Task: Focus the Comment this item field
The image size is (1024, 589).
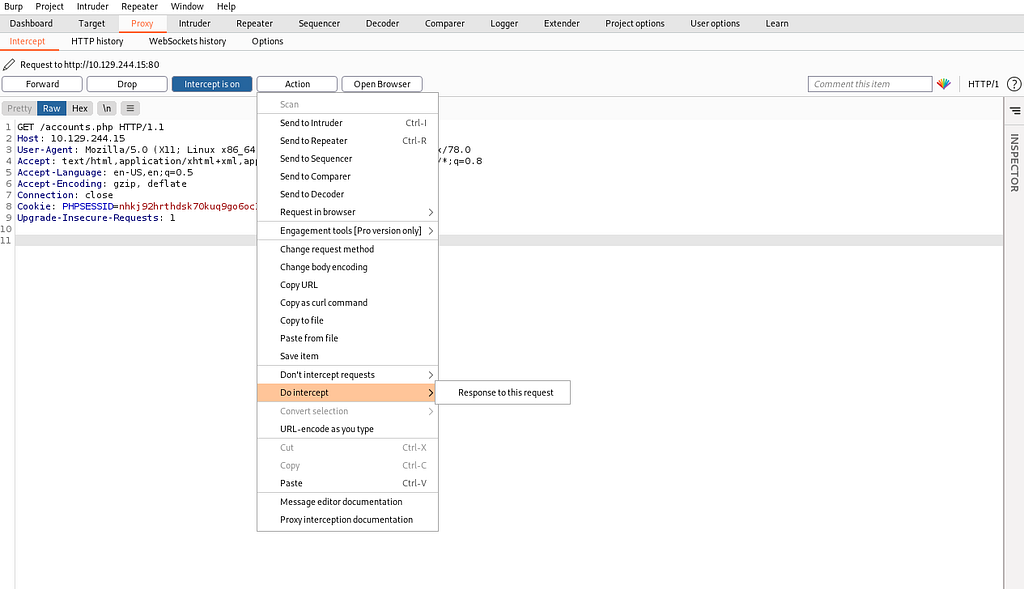Action: (870, 84)
